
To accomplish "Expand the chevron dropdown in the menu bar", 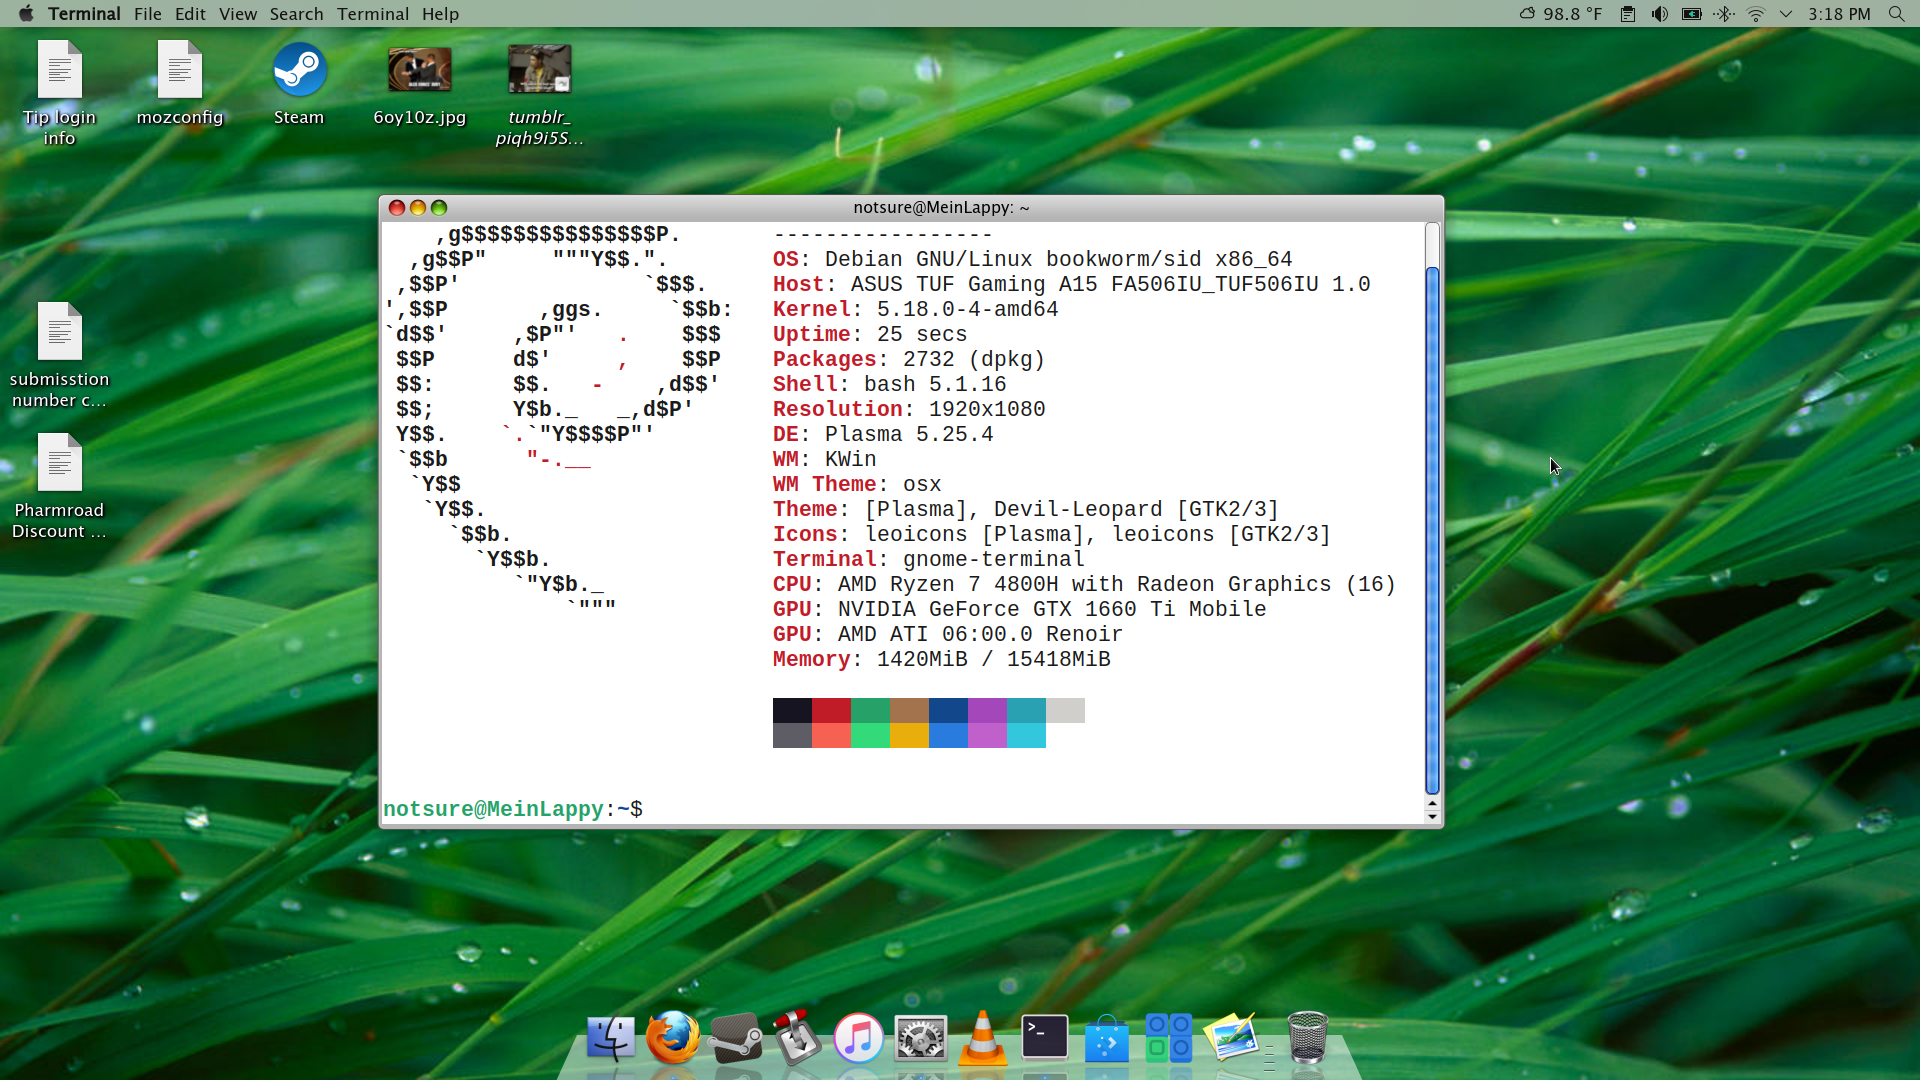I will tap(1787, 14).
